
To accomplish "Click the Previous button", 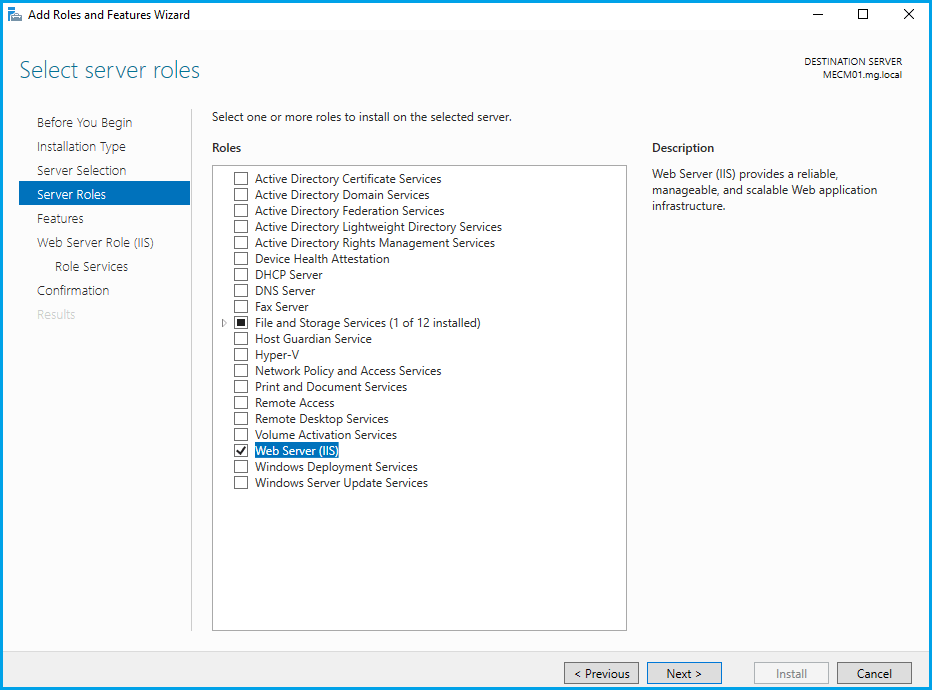I will 601,673.
